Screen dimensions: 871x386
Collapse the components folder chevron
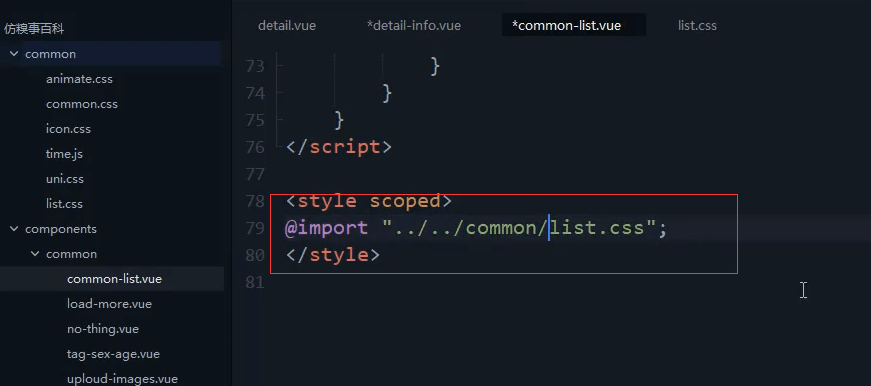(14, 229)
